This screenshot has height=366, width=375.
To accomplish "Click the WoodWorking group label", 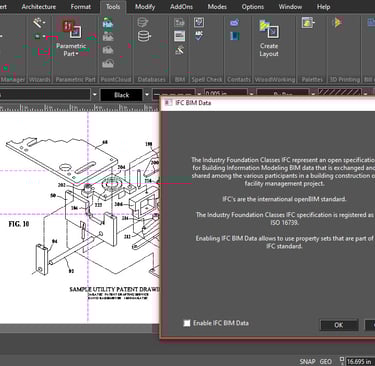I will [275, 79].
